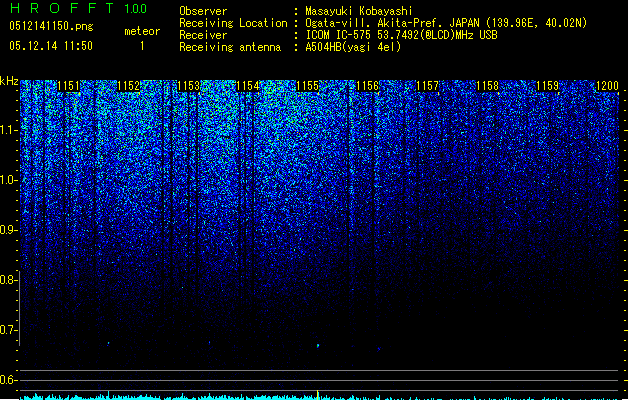Click the 1200 time marker

(607, 86)
